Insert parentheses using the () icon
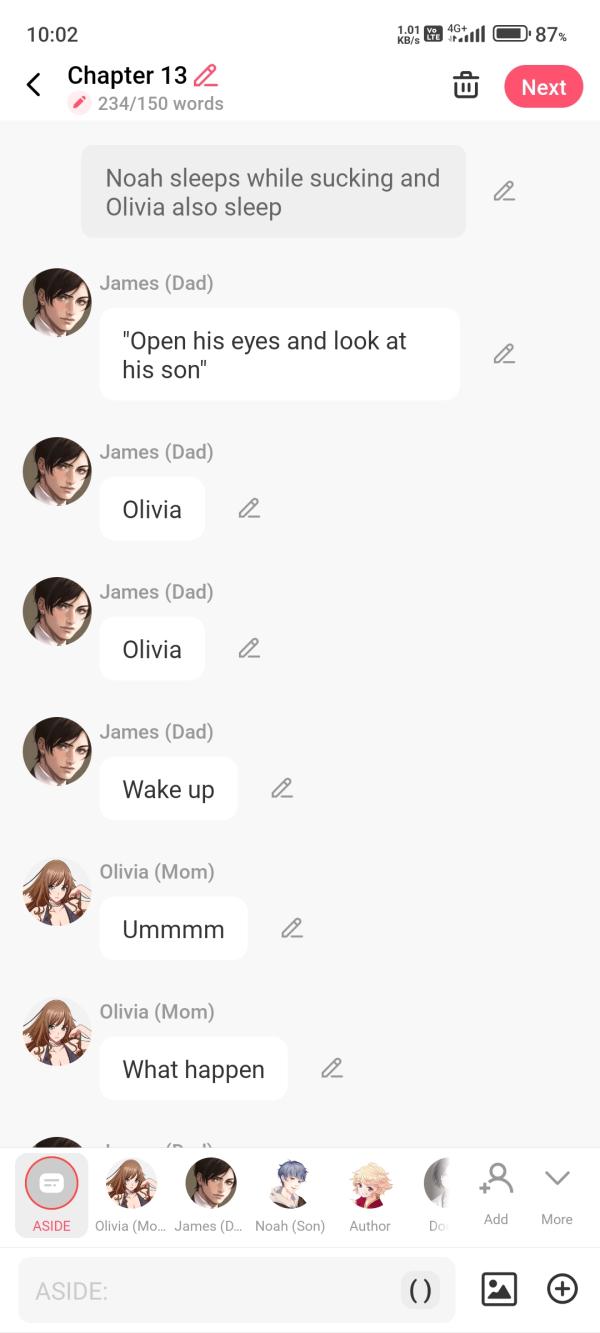 420,1289
